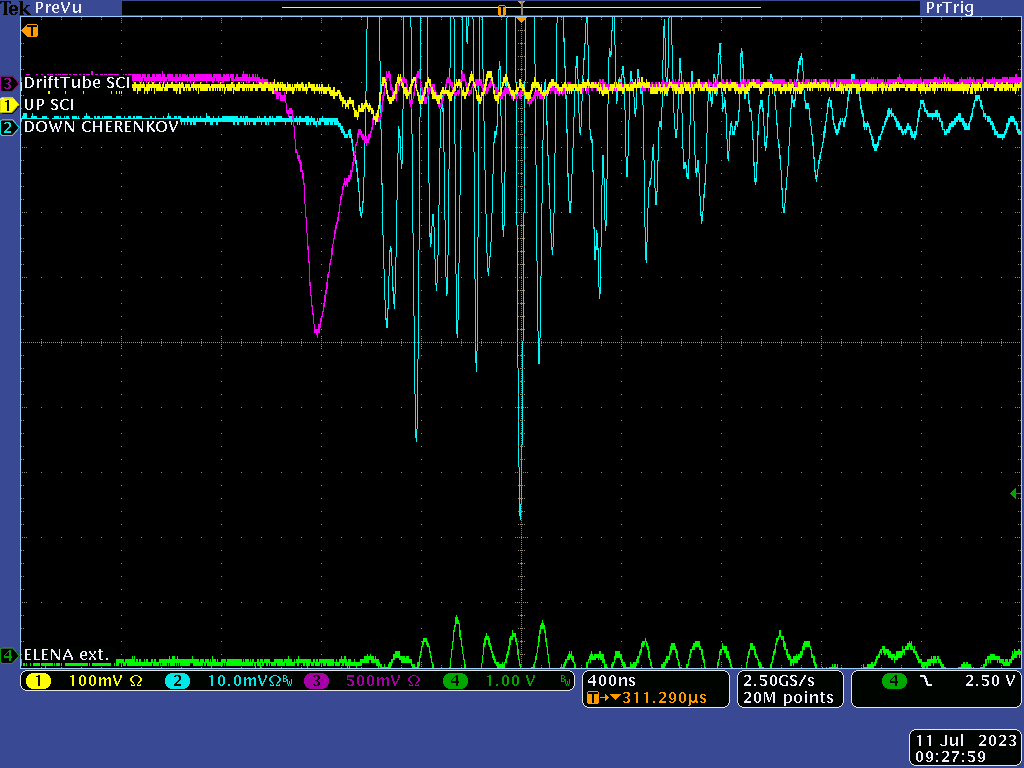This screenshot has width=1024, height=768.
Task: Click the 311.290µs trigger delay value
Action: (662, 698)
